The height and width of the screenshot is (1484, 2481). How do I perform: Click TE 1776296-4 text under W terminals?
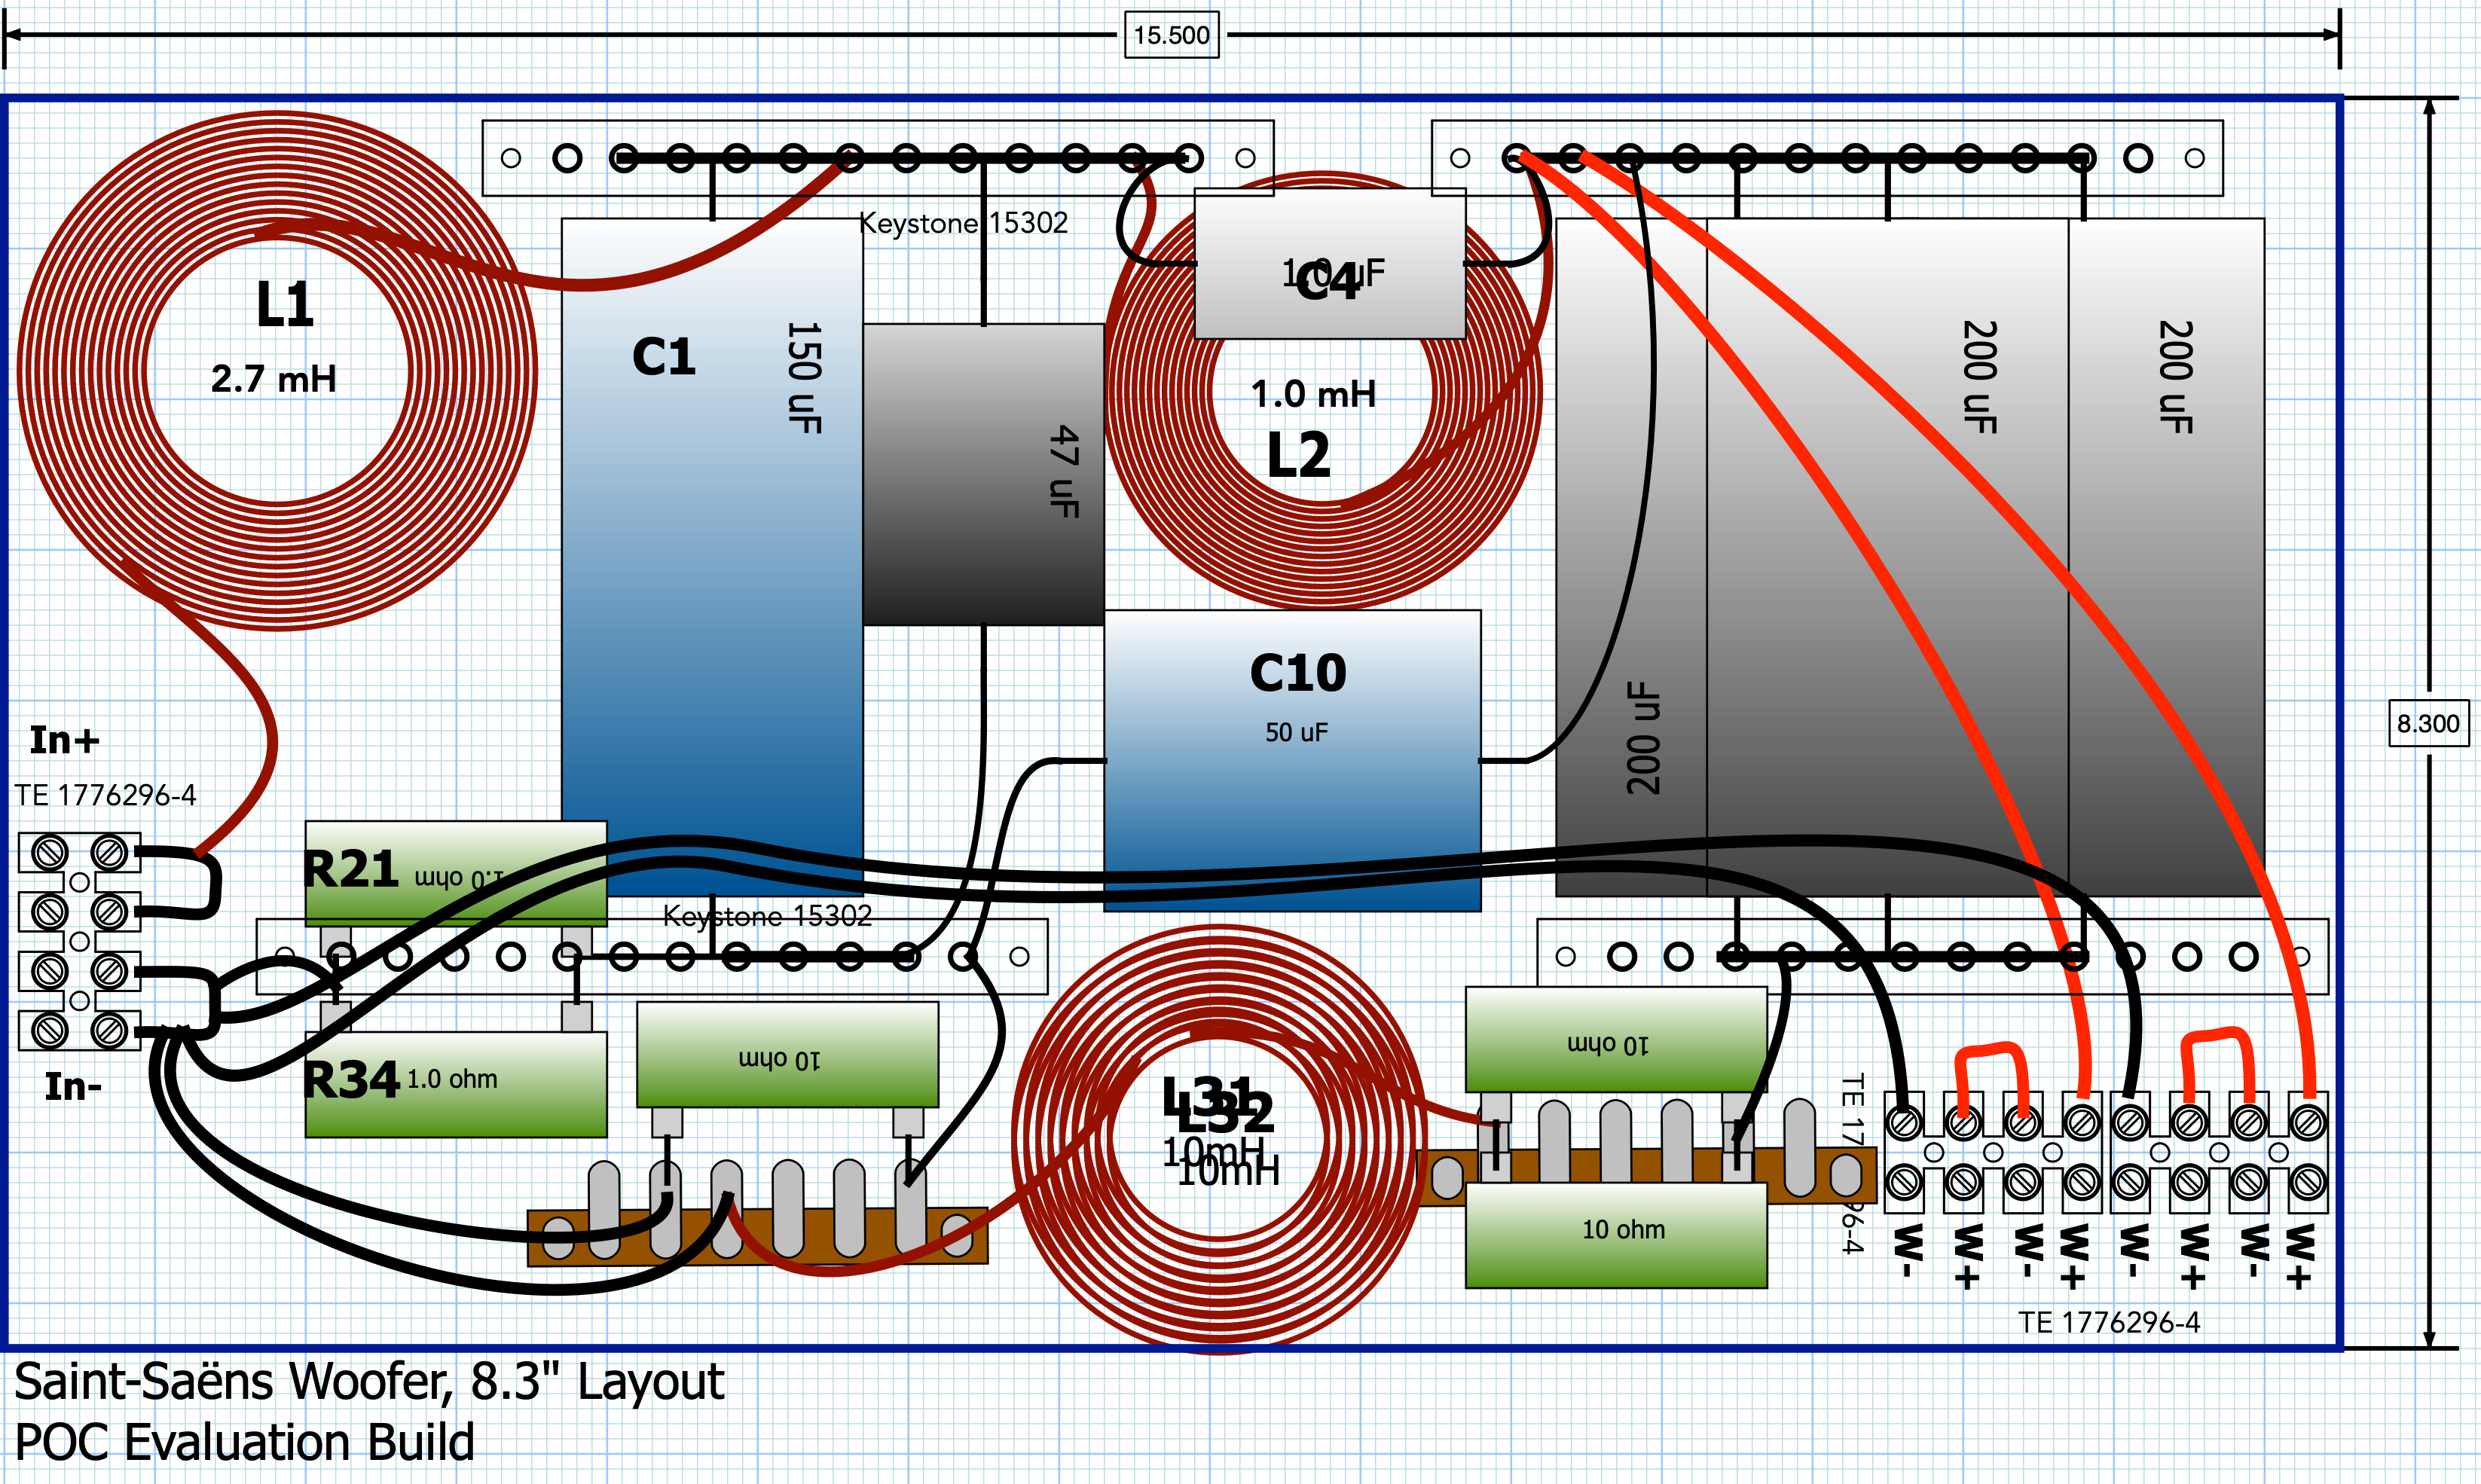pyautogui.click(x=2109, y=1322)
